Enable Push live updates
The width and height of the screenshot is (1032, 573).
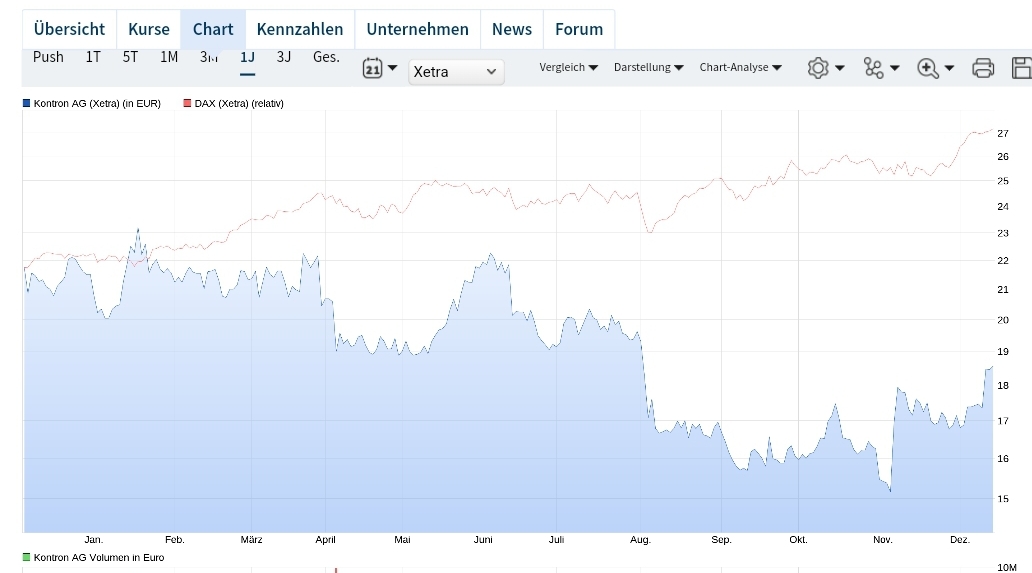pyautogui.click(x=48, y=57)
